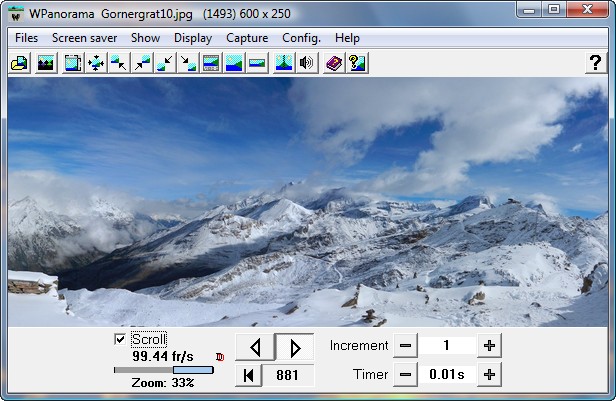
Task: Click the panorama mountain image
Action: click(308, 202)
